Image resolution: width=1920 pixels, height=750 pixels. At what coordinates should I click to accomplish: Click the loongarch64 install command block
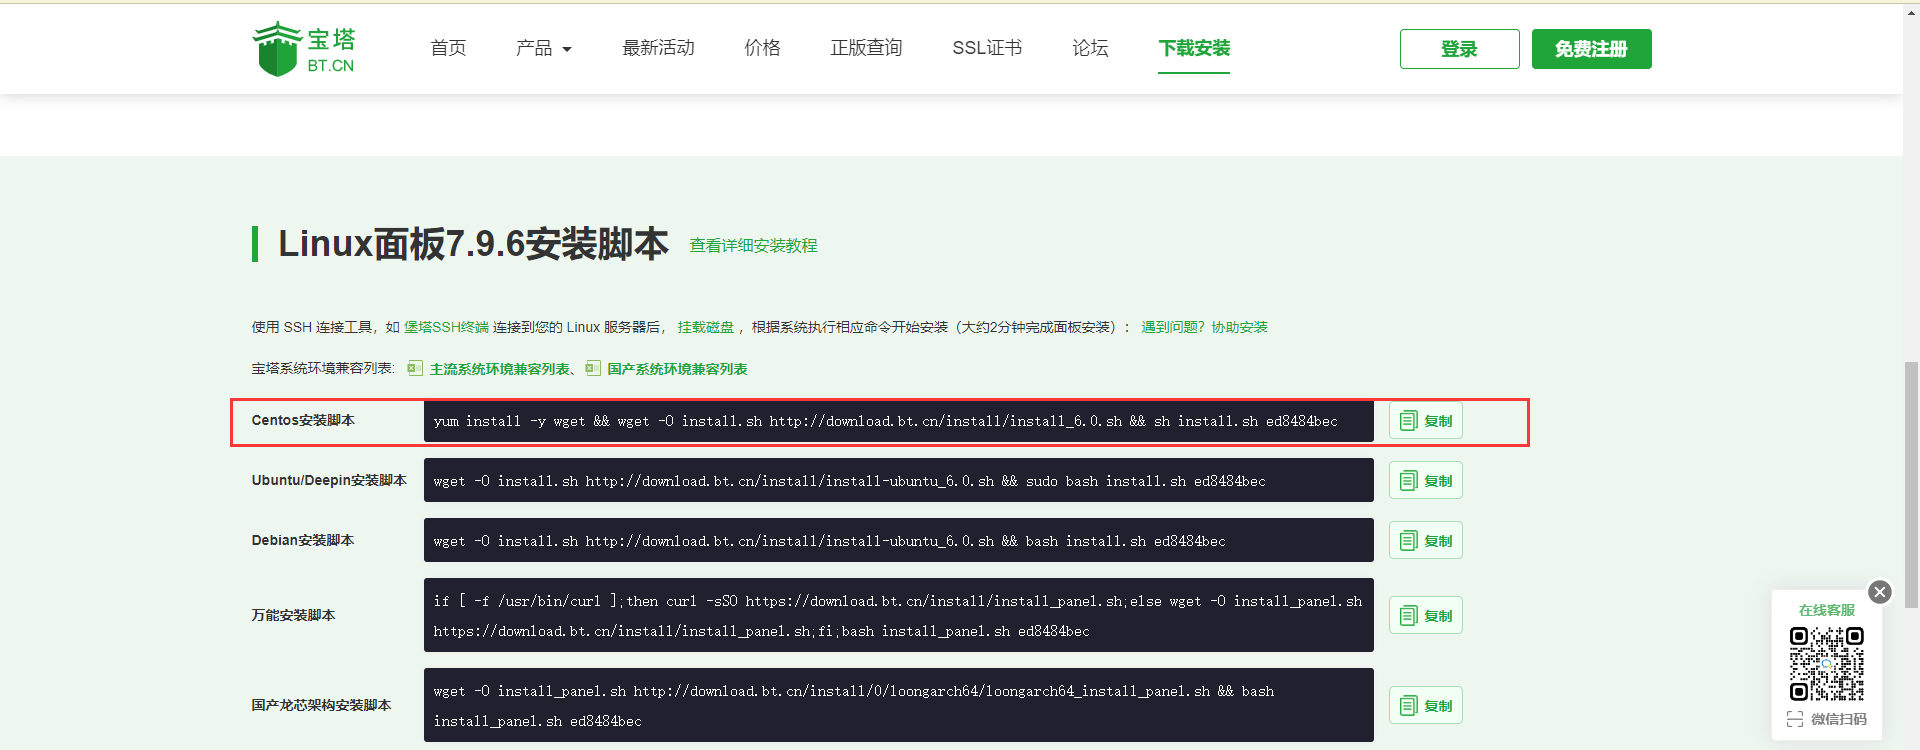[x=898, y=705]
